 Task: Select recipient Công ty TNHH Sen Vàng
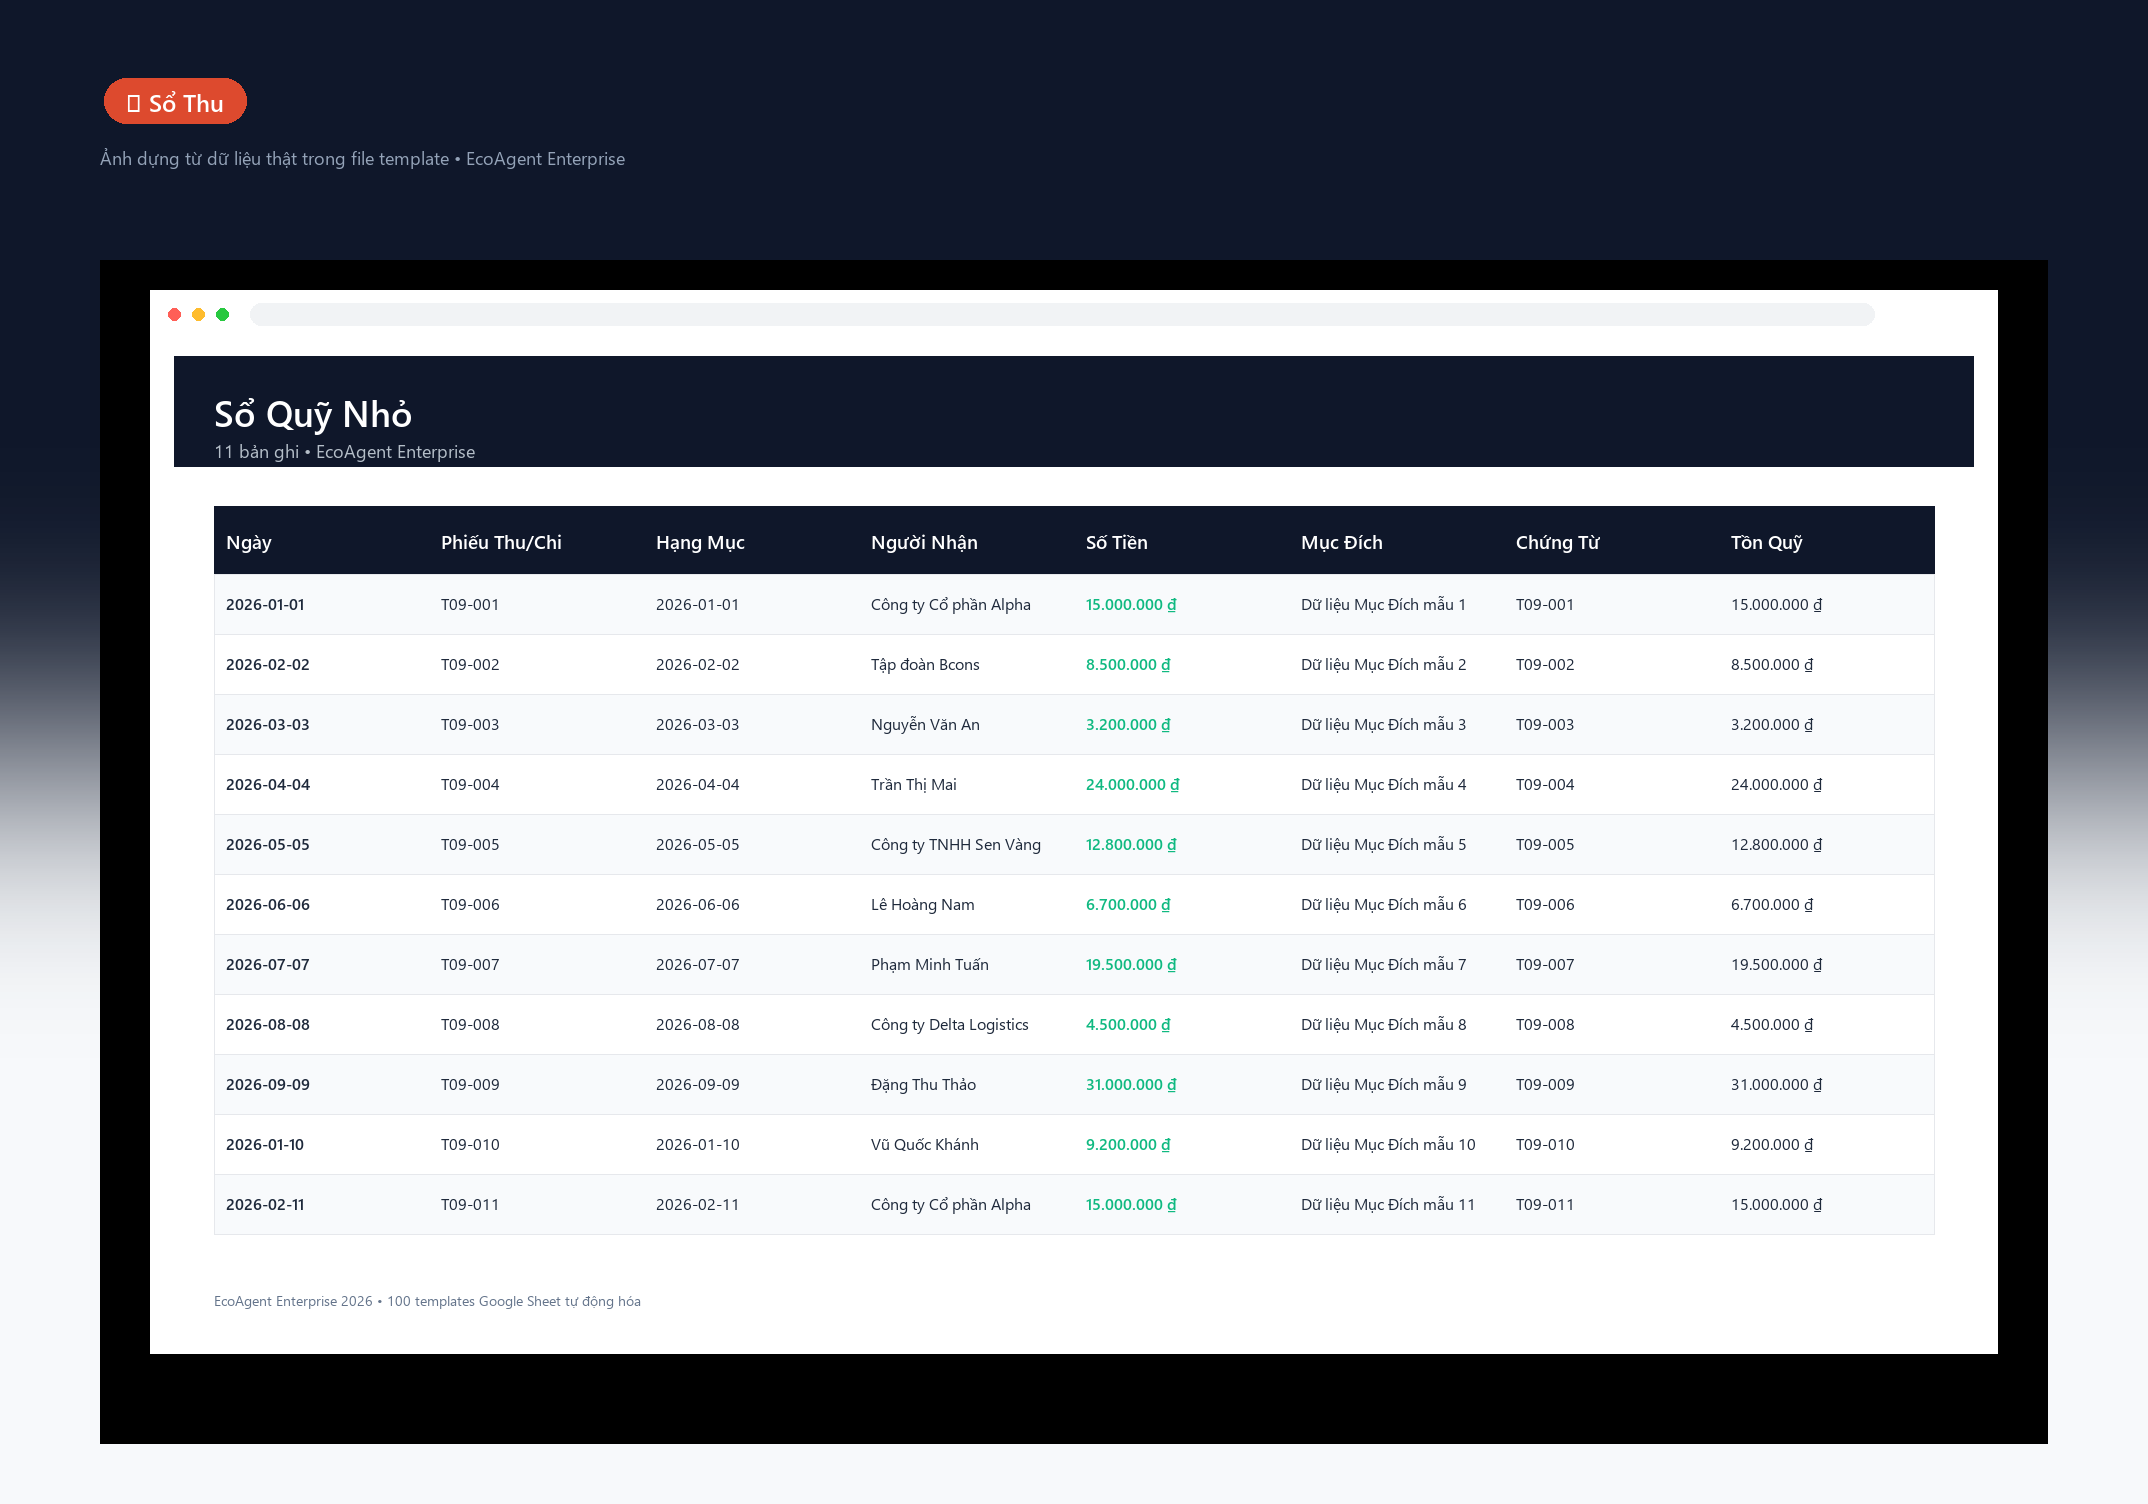956,844
